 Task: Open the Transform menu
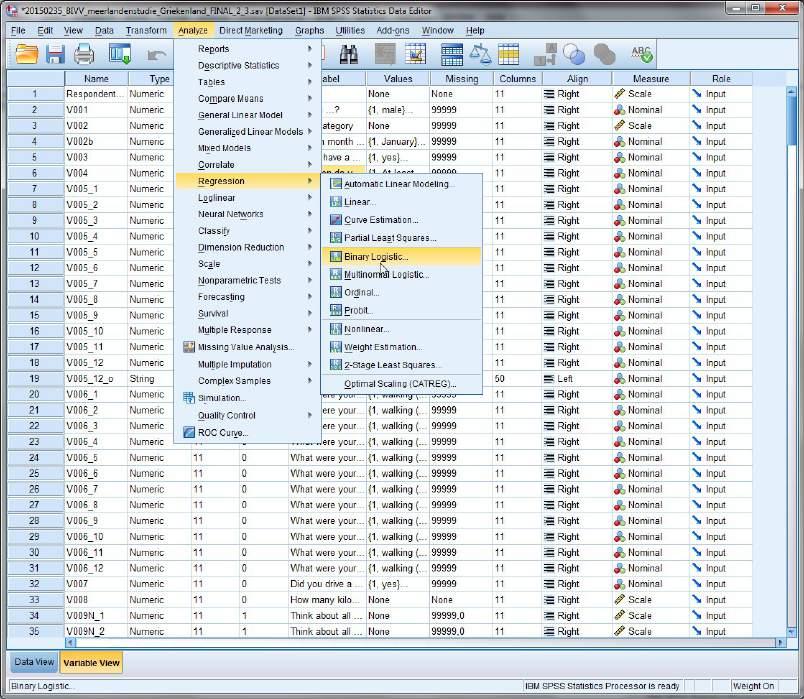[146, 30]
